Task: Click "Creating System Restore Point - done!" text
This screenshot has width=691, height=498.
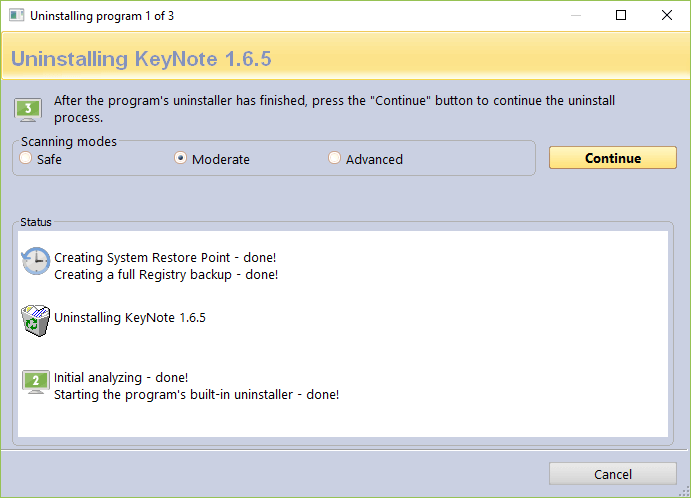Action: point(165,258)
